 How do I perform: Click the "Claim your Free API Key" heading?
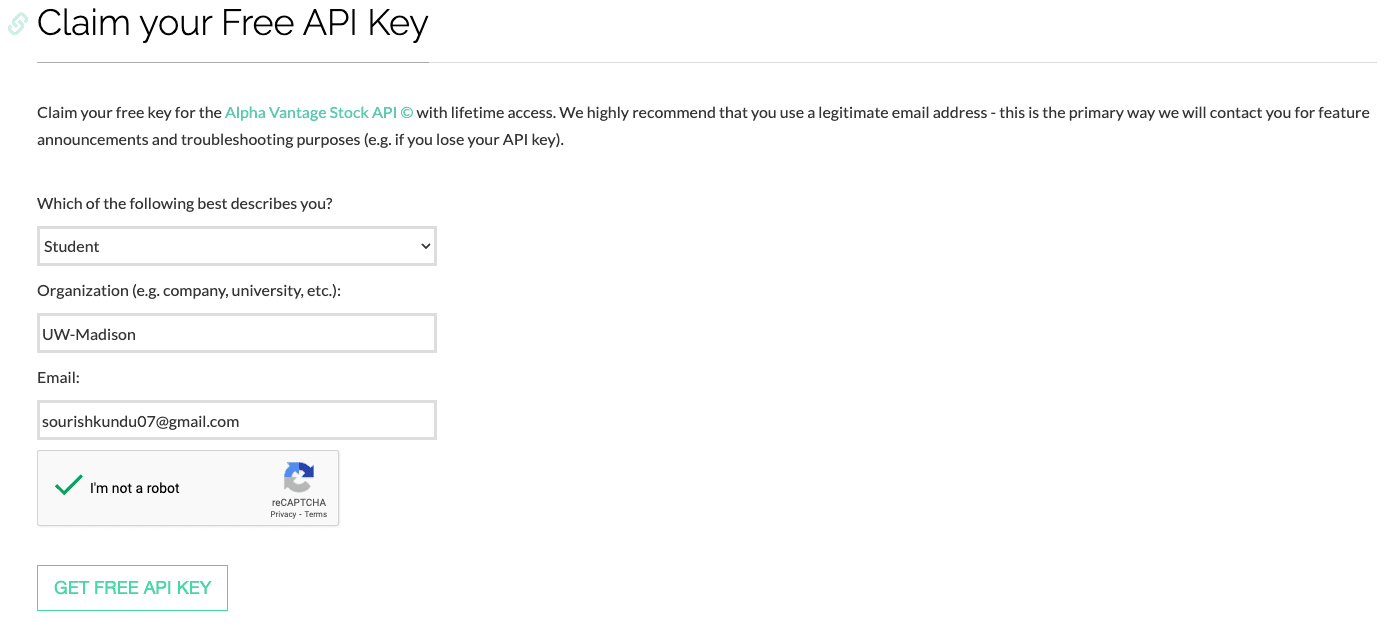point(232,23)
